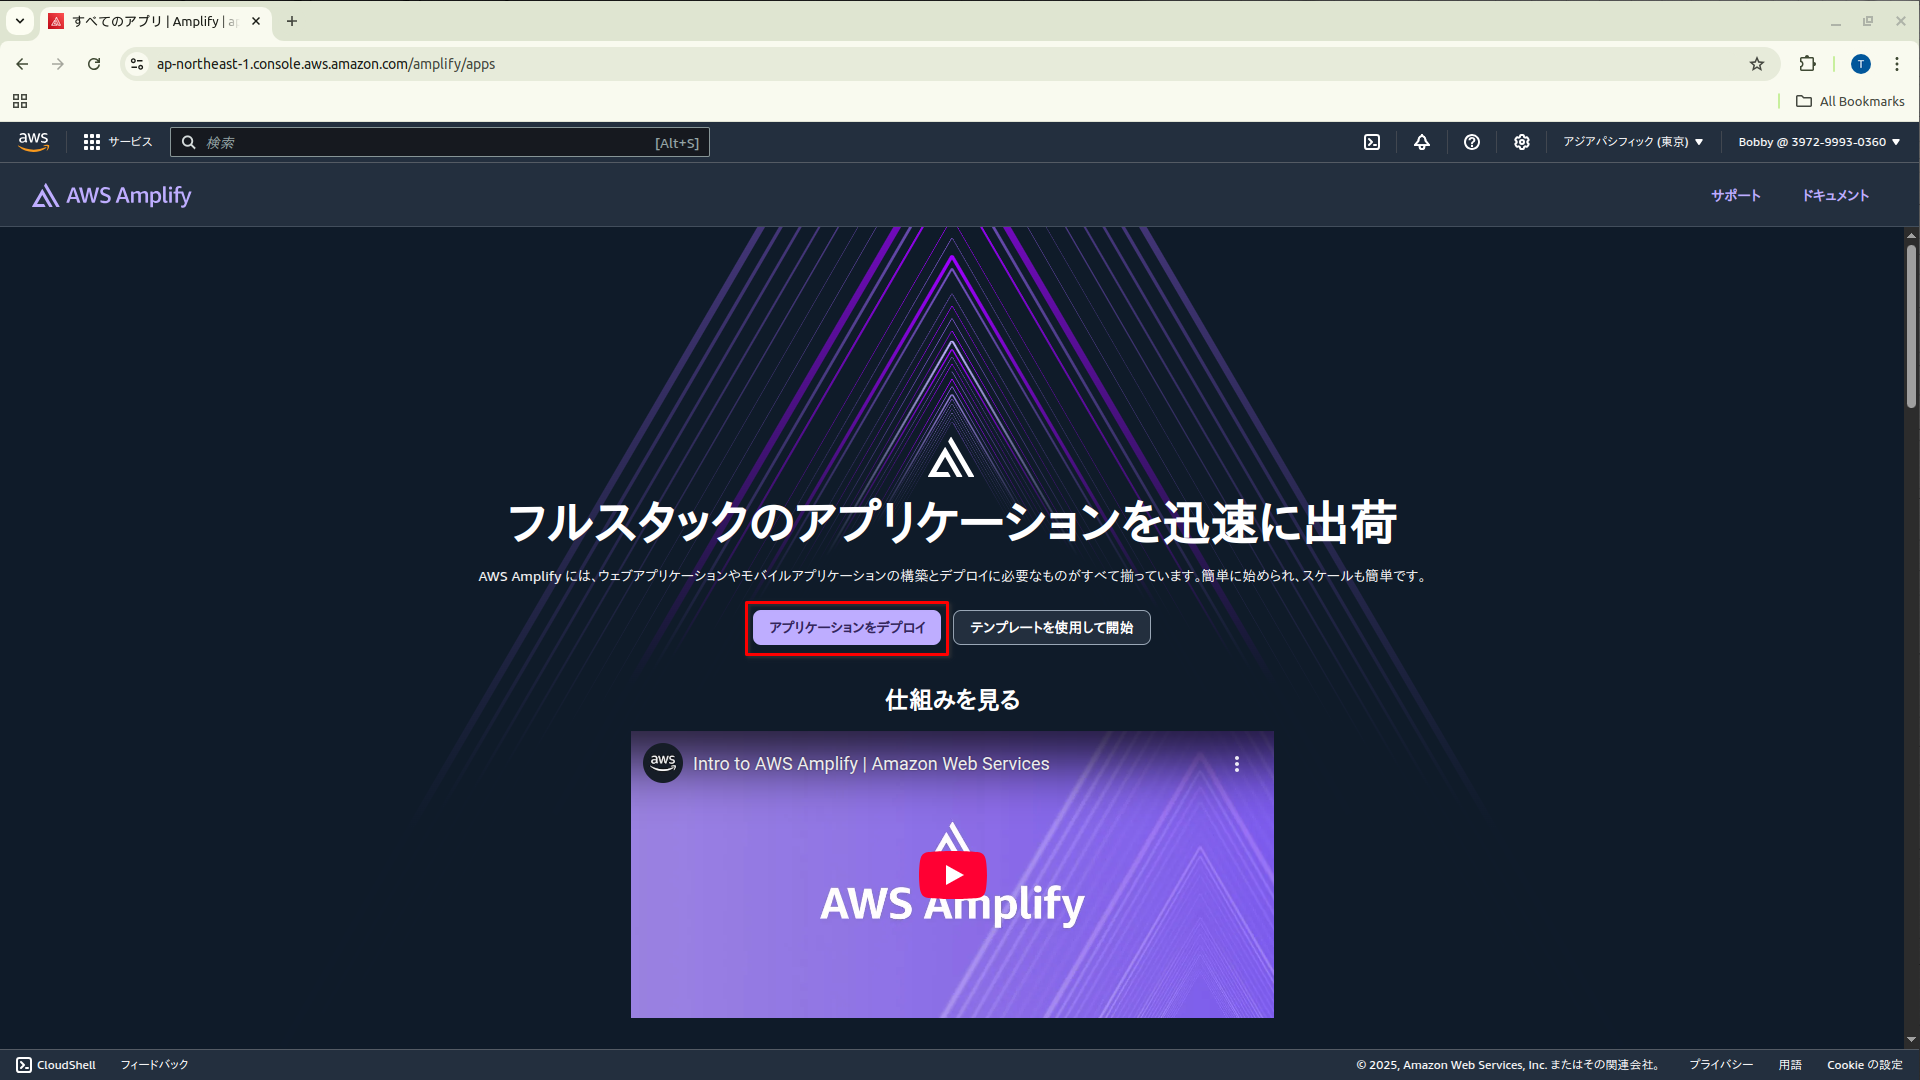Screen dimensions: 1920x1080
Task: Click the テンプレートを使用して開始 button
Action: 1051,628
